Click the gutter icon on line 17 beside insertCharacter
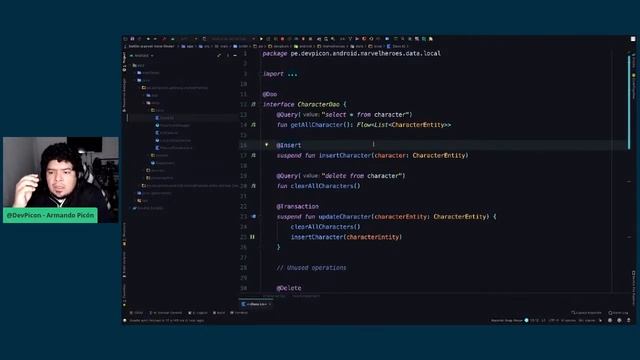 253,156
